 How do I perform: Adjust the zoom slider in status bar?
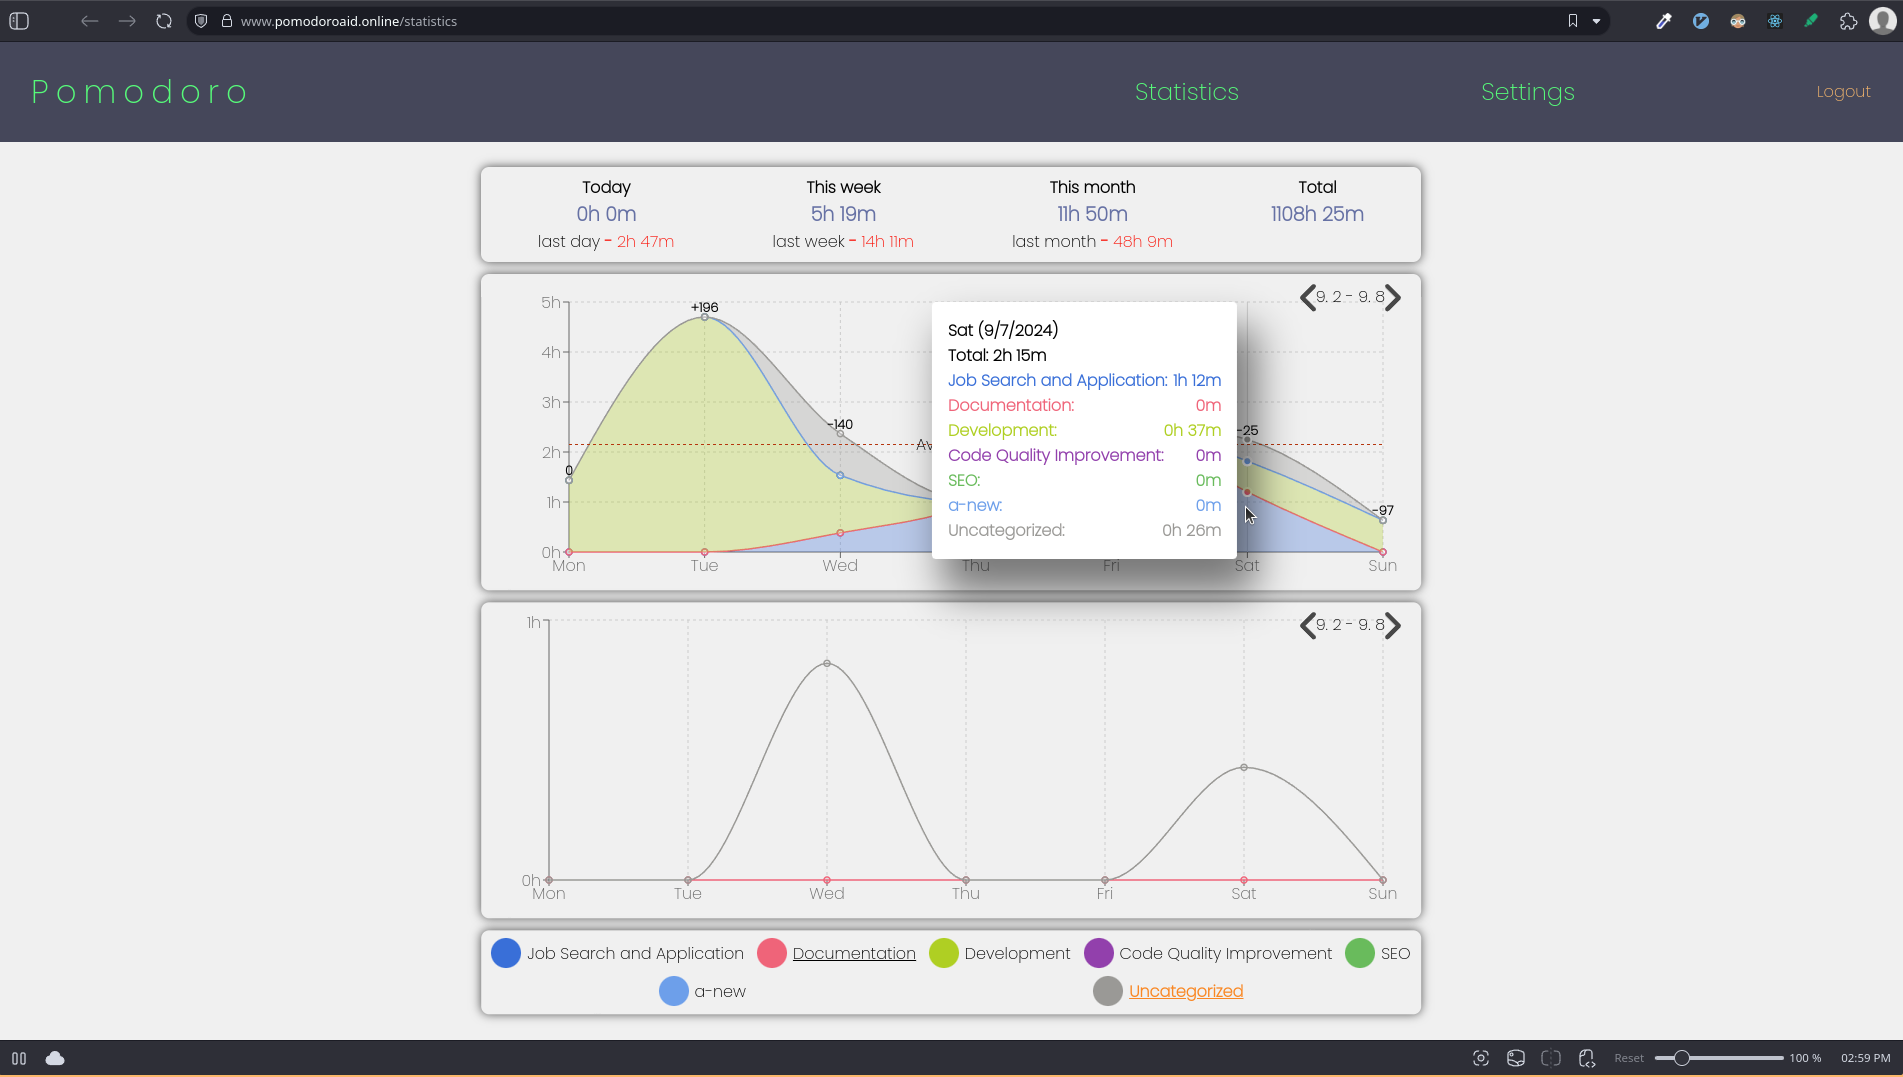coord(1682,1058)
